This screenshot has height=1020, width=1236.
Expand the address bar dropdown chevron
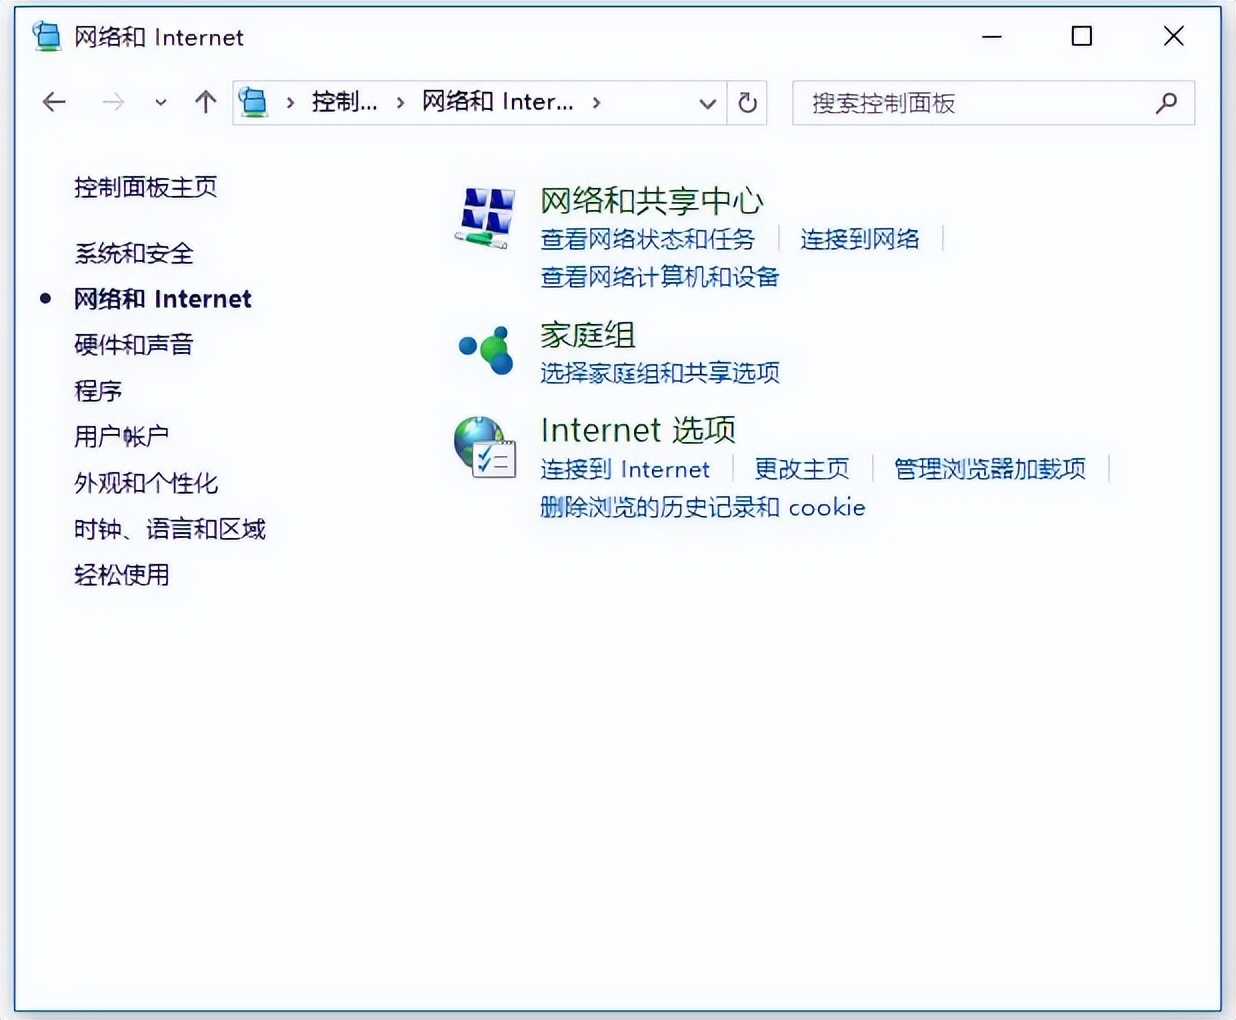(708, 103)
